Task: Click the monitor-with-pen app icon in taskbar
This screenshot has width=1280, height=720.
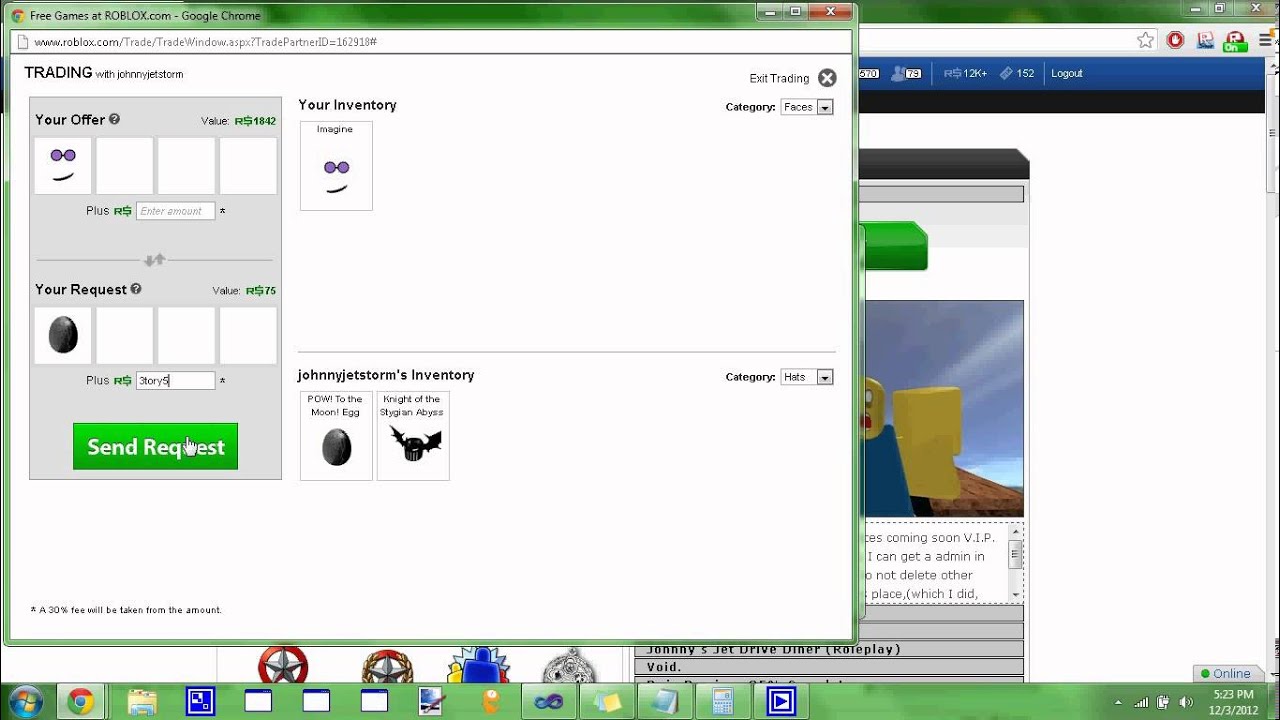Action: point(432,702)
